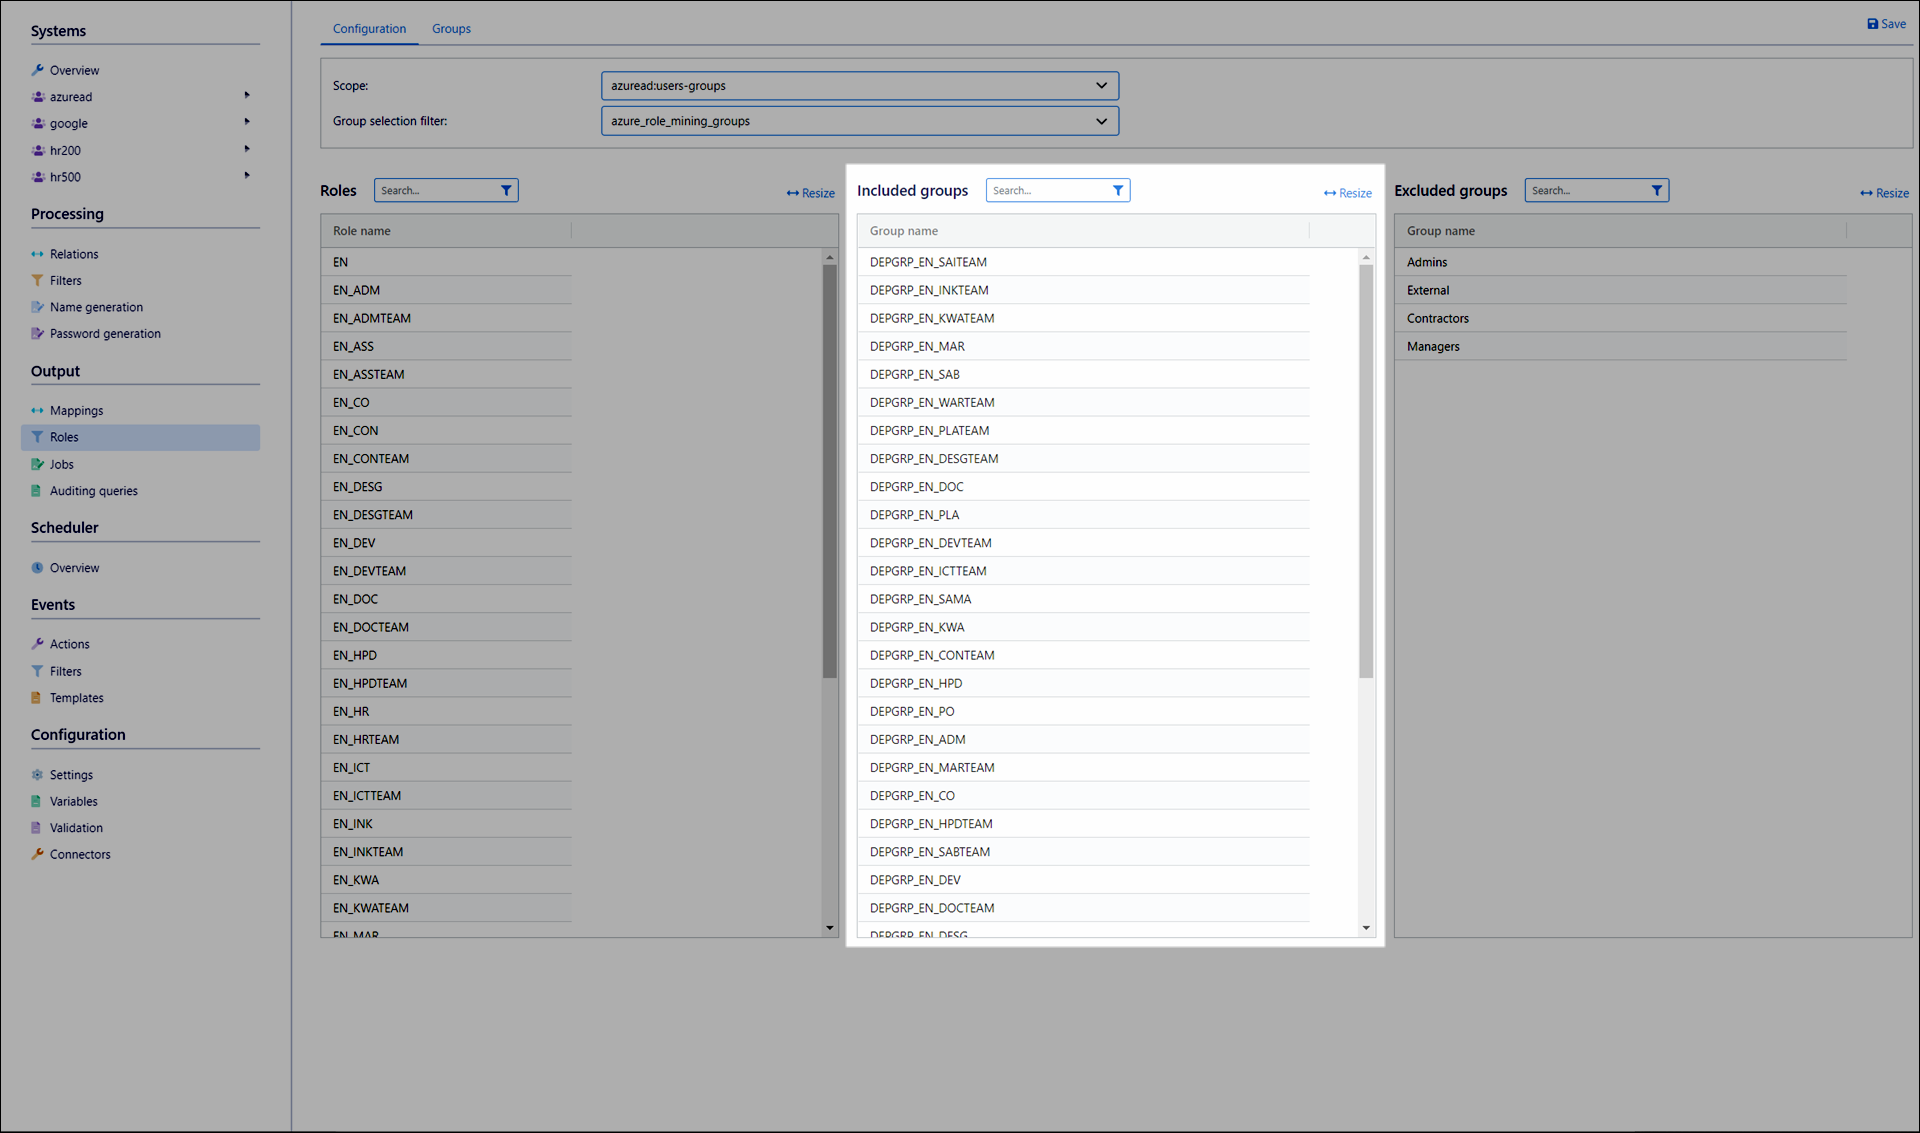Switch to the Groups tab
The width and height of the screenshot is (1920, 1133).
tap(451, 29)
